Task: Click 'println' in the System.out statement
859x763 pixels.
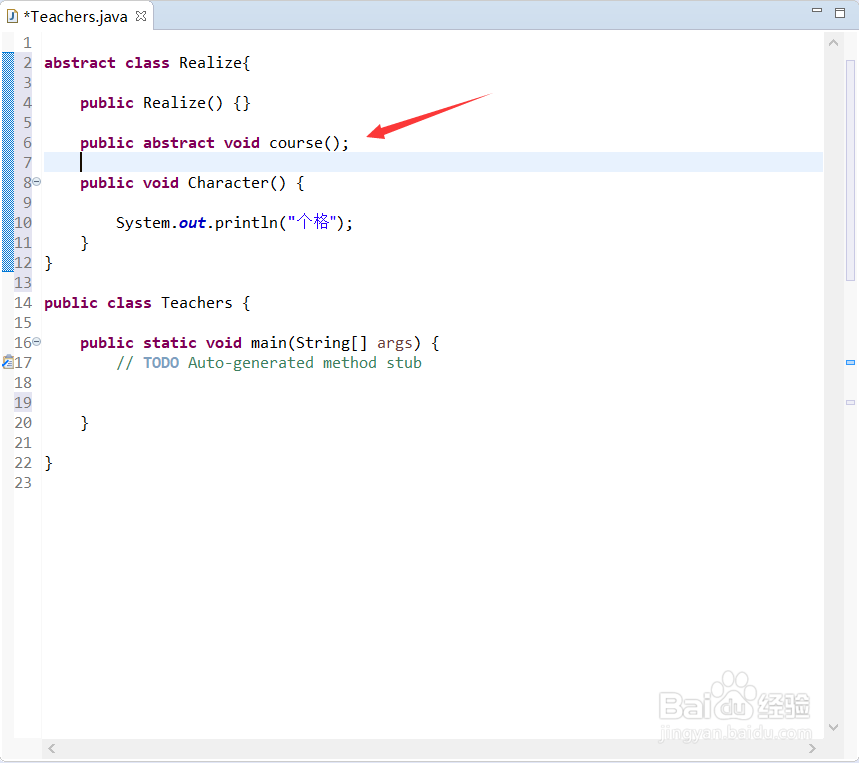Action: pos(247,223)
